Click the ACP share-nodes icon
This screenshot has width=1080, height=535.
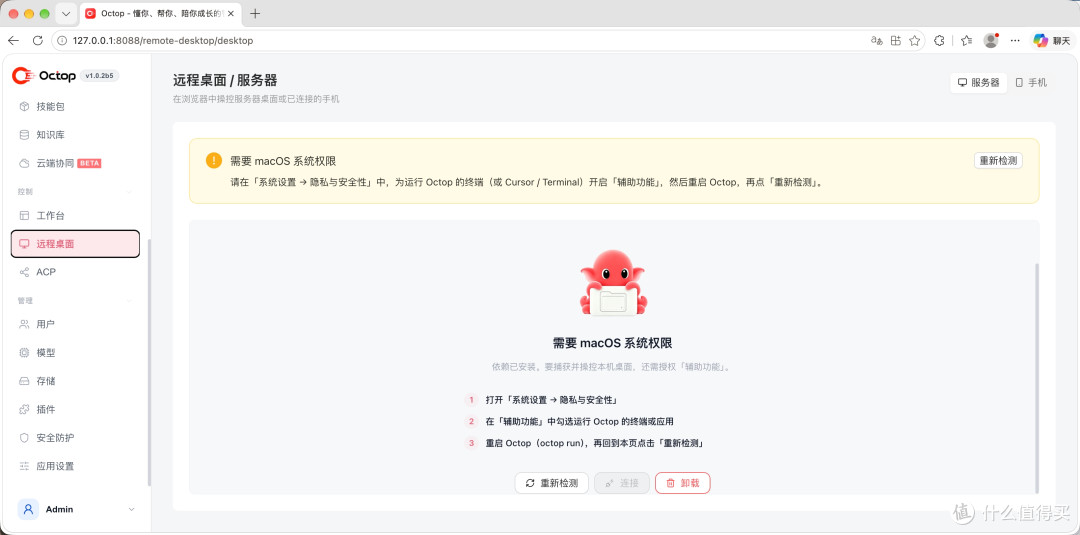(x=24, y=272)
